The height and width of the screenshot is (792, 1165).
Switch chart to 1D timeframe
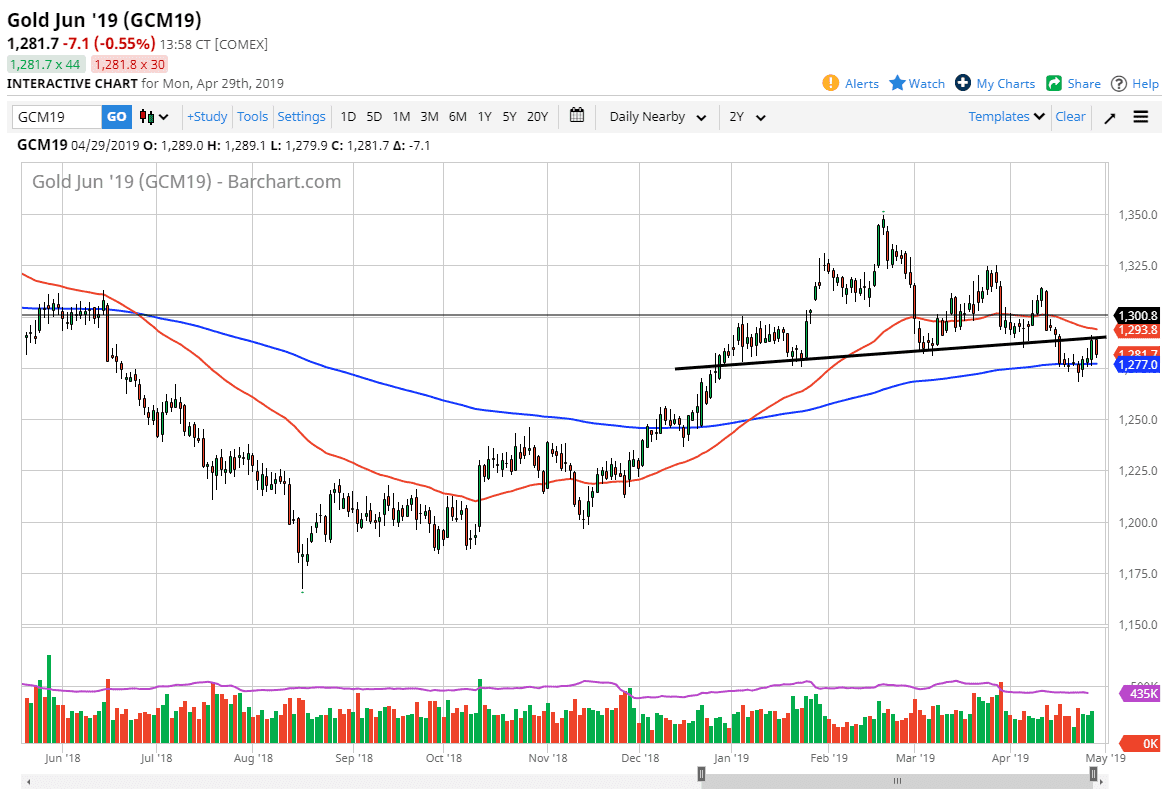coord(348,116)
